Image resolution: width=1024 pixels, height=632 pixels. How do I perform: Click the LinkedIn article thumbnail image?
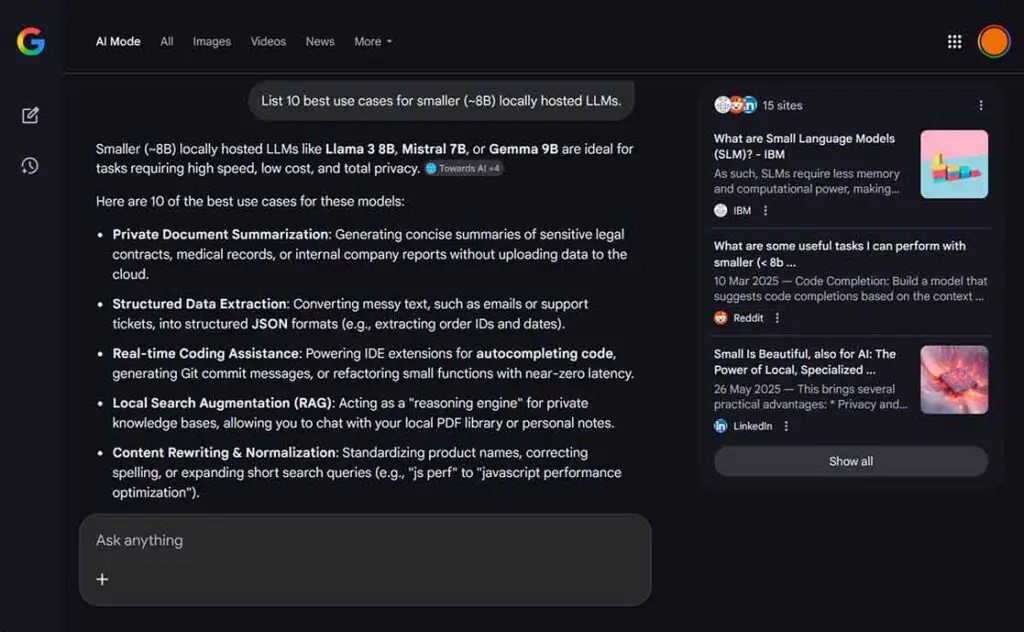pos(954,380)
